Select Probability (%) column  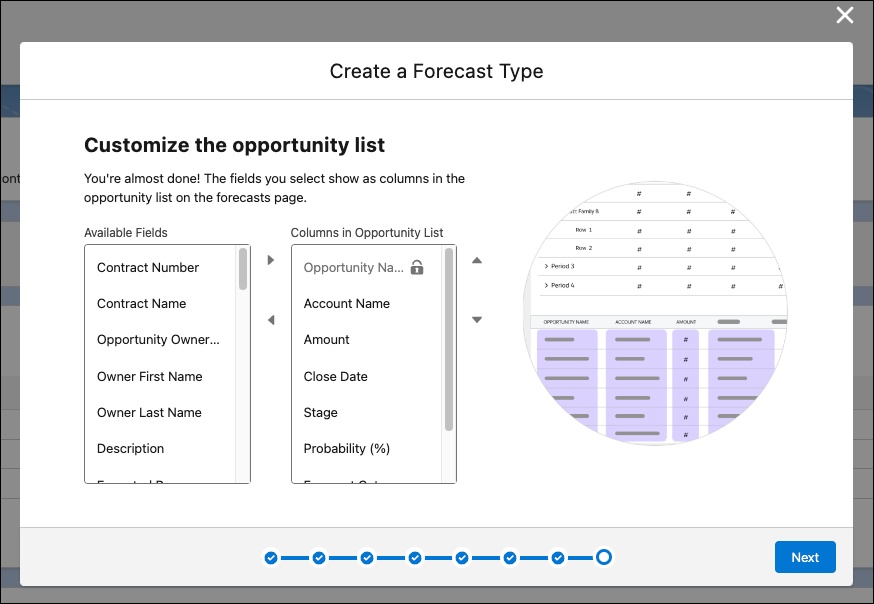pos(367,449)
